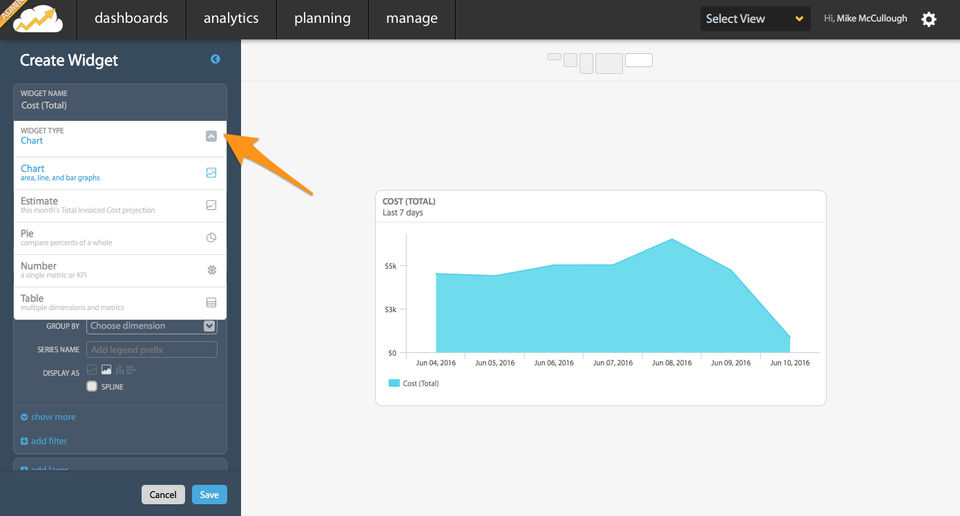Select the Estimate widget type option
Screen dimensions: 960x516
tap(120, 205)
